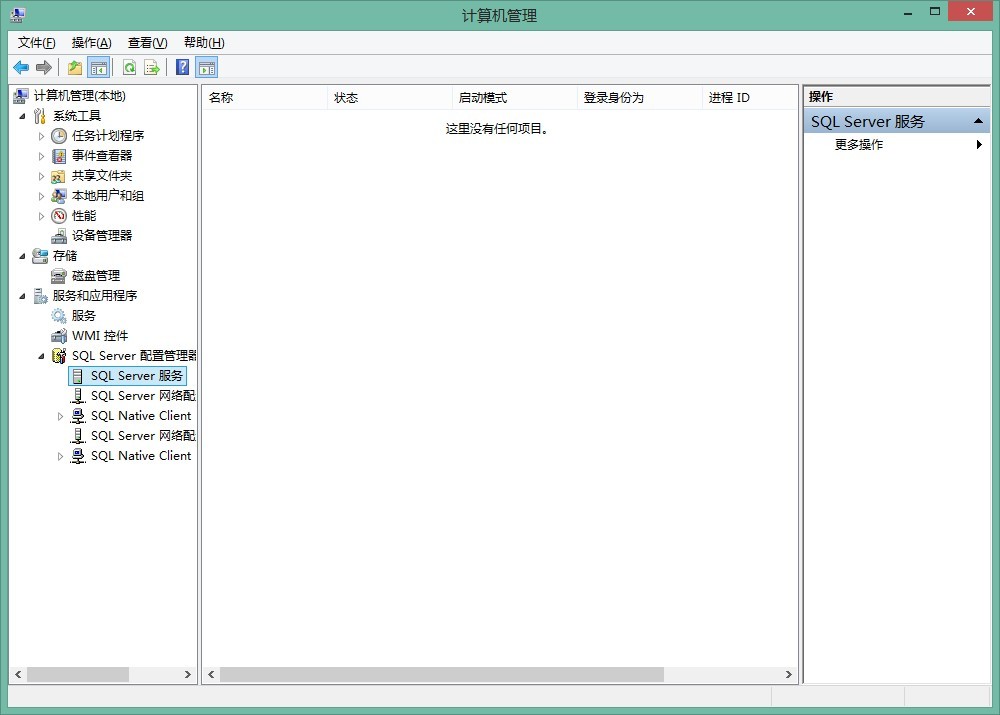Image resolution: width=1000 pixels, height=715 pixels.
Task: Click the 系统工具 tools icon
Action: pos(40,115)
